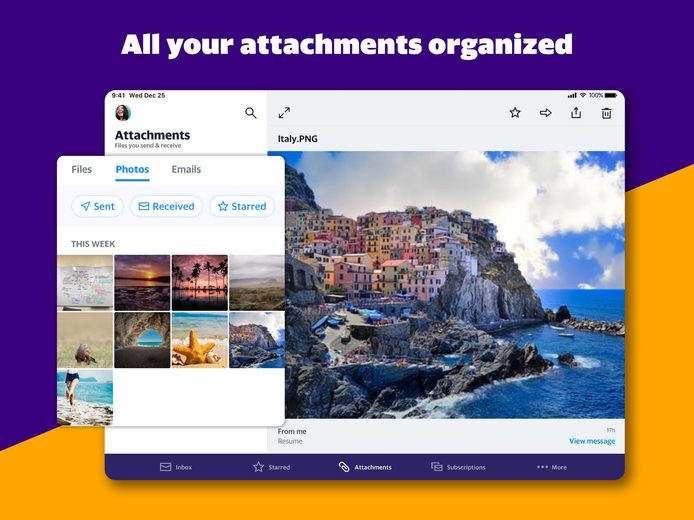The height and width of the screenshot is (520, 694).
Task: Click the 'From me' sender text
Action: (292, 431)
